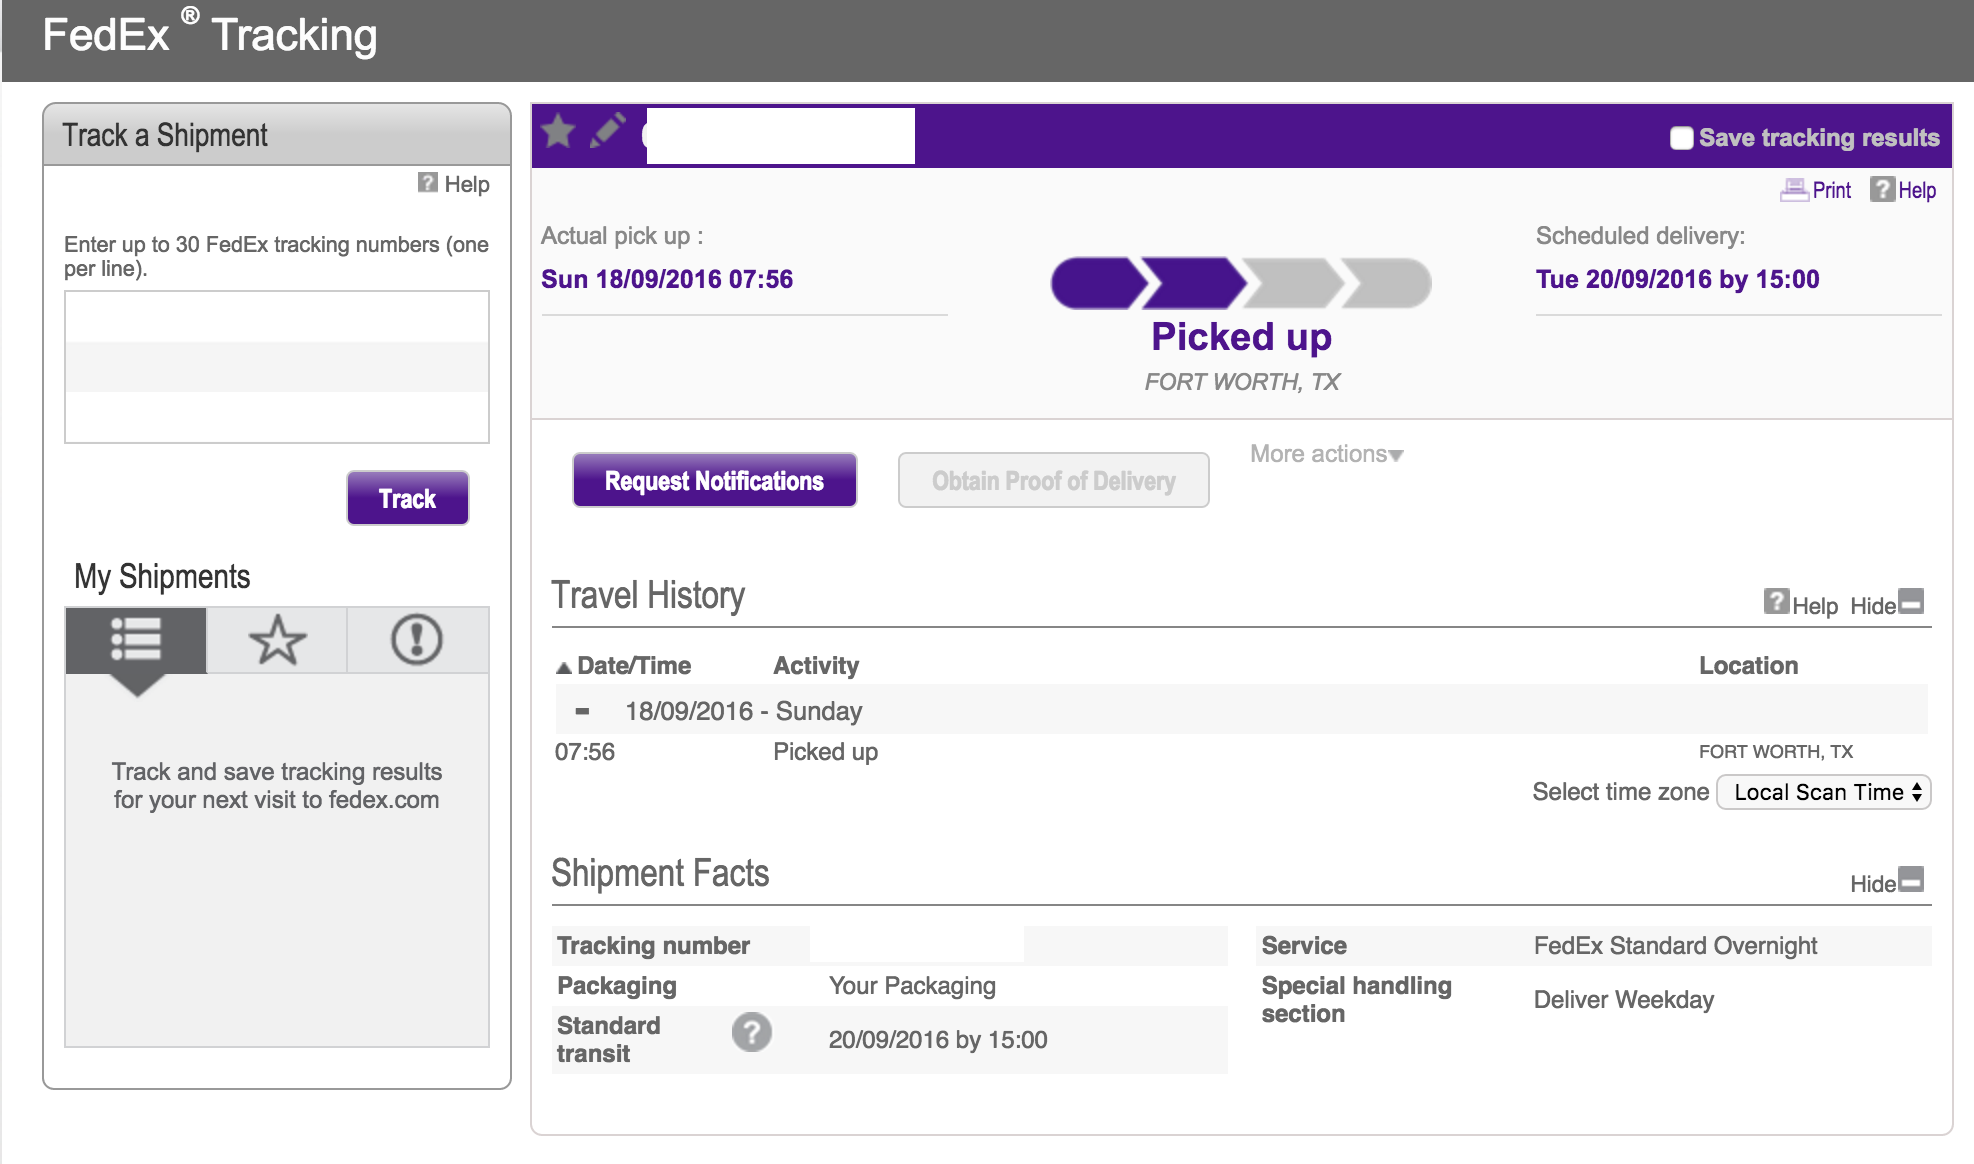Click the question mark icon beside Standard transit

(751, 1032)
